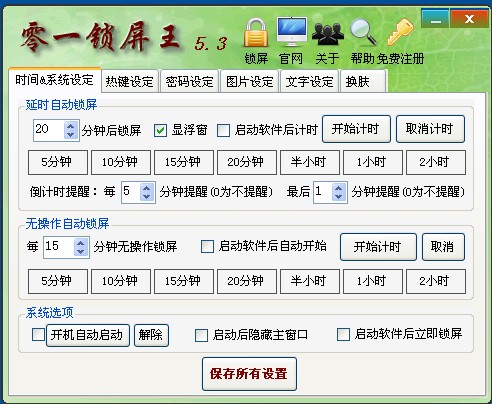Image resolution: width=492 pixels, height=404 pixels.
Task: Choose 10分钟 delay lock preset
Action: [x=121, y=162]
